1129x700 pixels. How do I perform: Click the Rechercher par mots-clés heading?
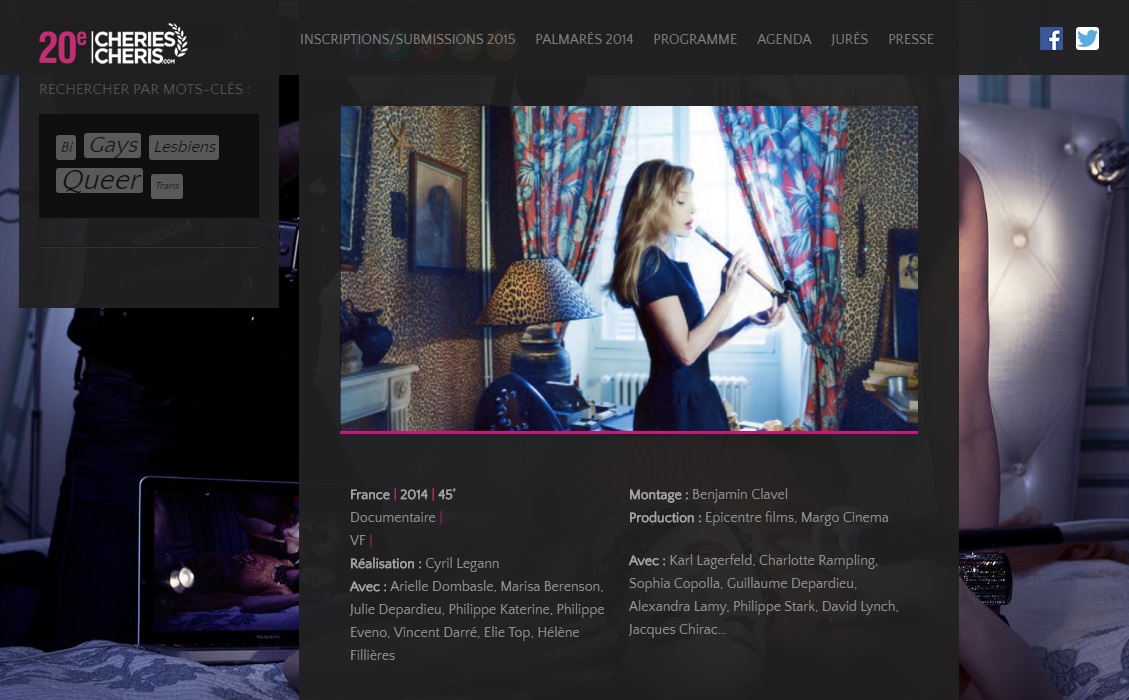click(x=144, y=90)
